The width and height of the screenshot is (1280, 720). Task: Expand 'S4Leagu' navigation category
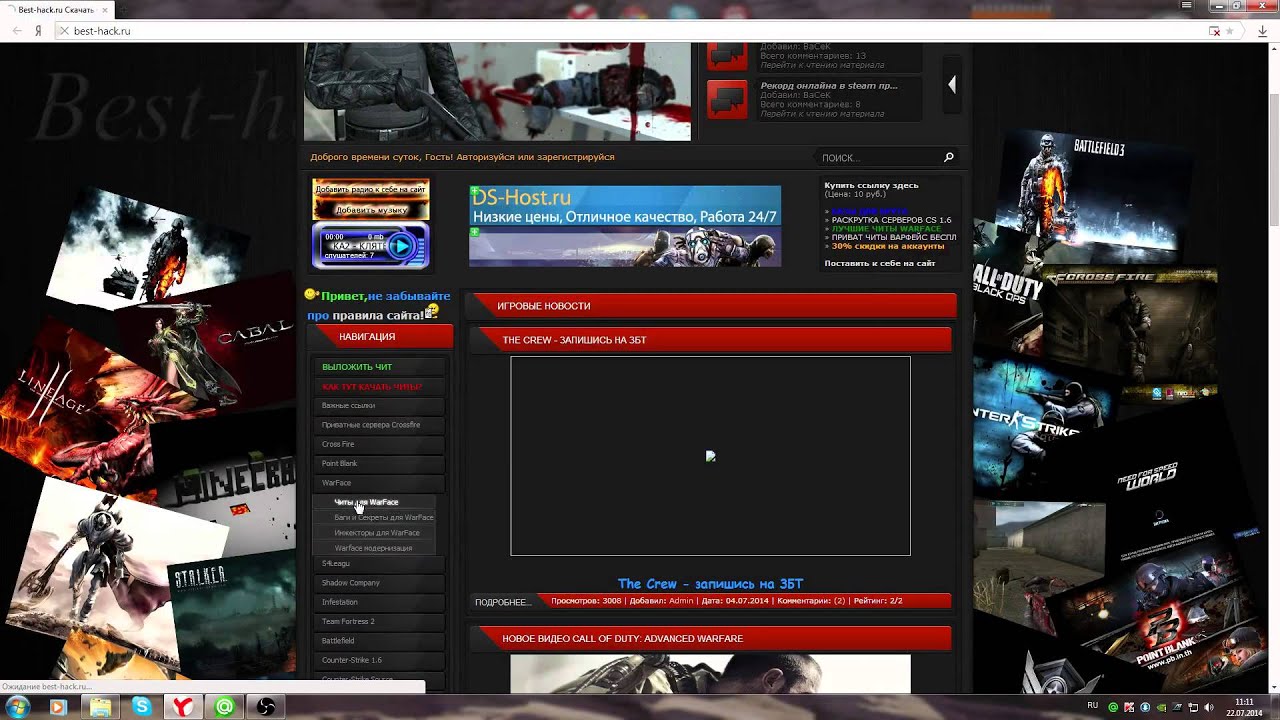click(378, 564)
